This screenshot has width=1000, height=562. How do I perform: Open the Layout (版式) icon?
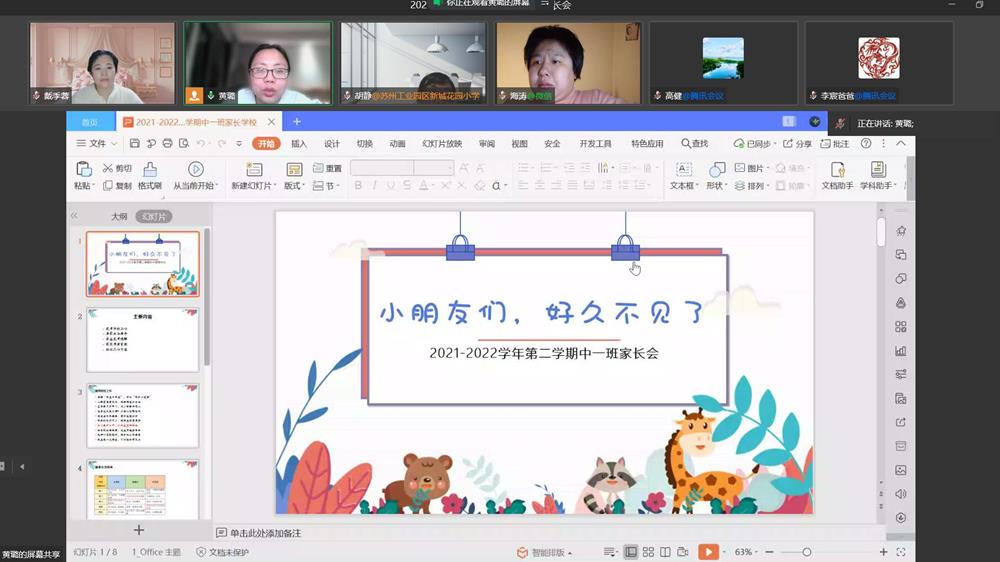pyautogui.click(x=294, y=169)
